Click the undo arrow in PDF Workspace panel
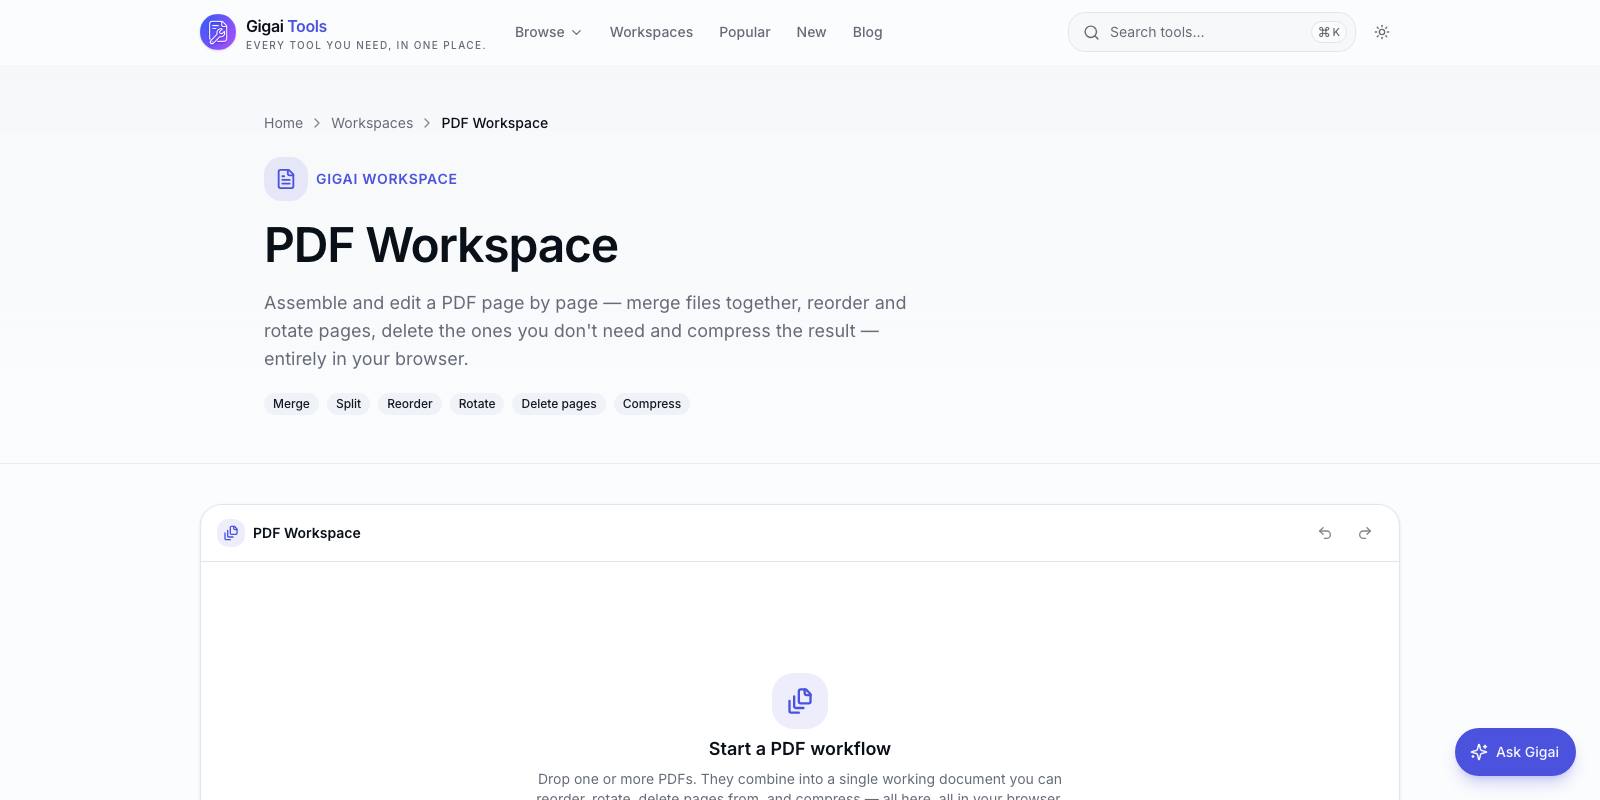 click(1325, 533)
